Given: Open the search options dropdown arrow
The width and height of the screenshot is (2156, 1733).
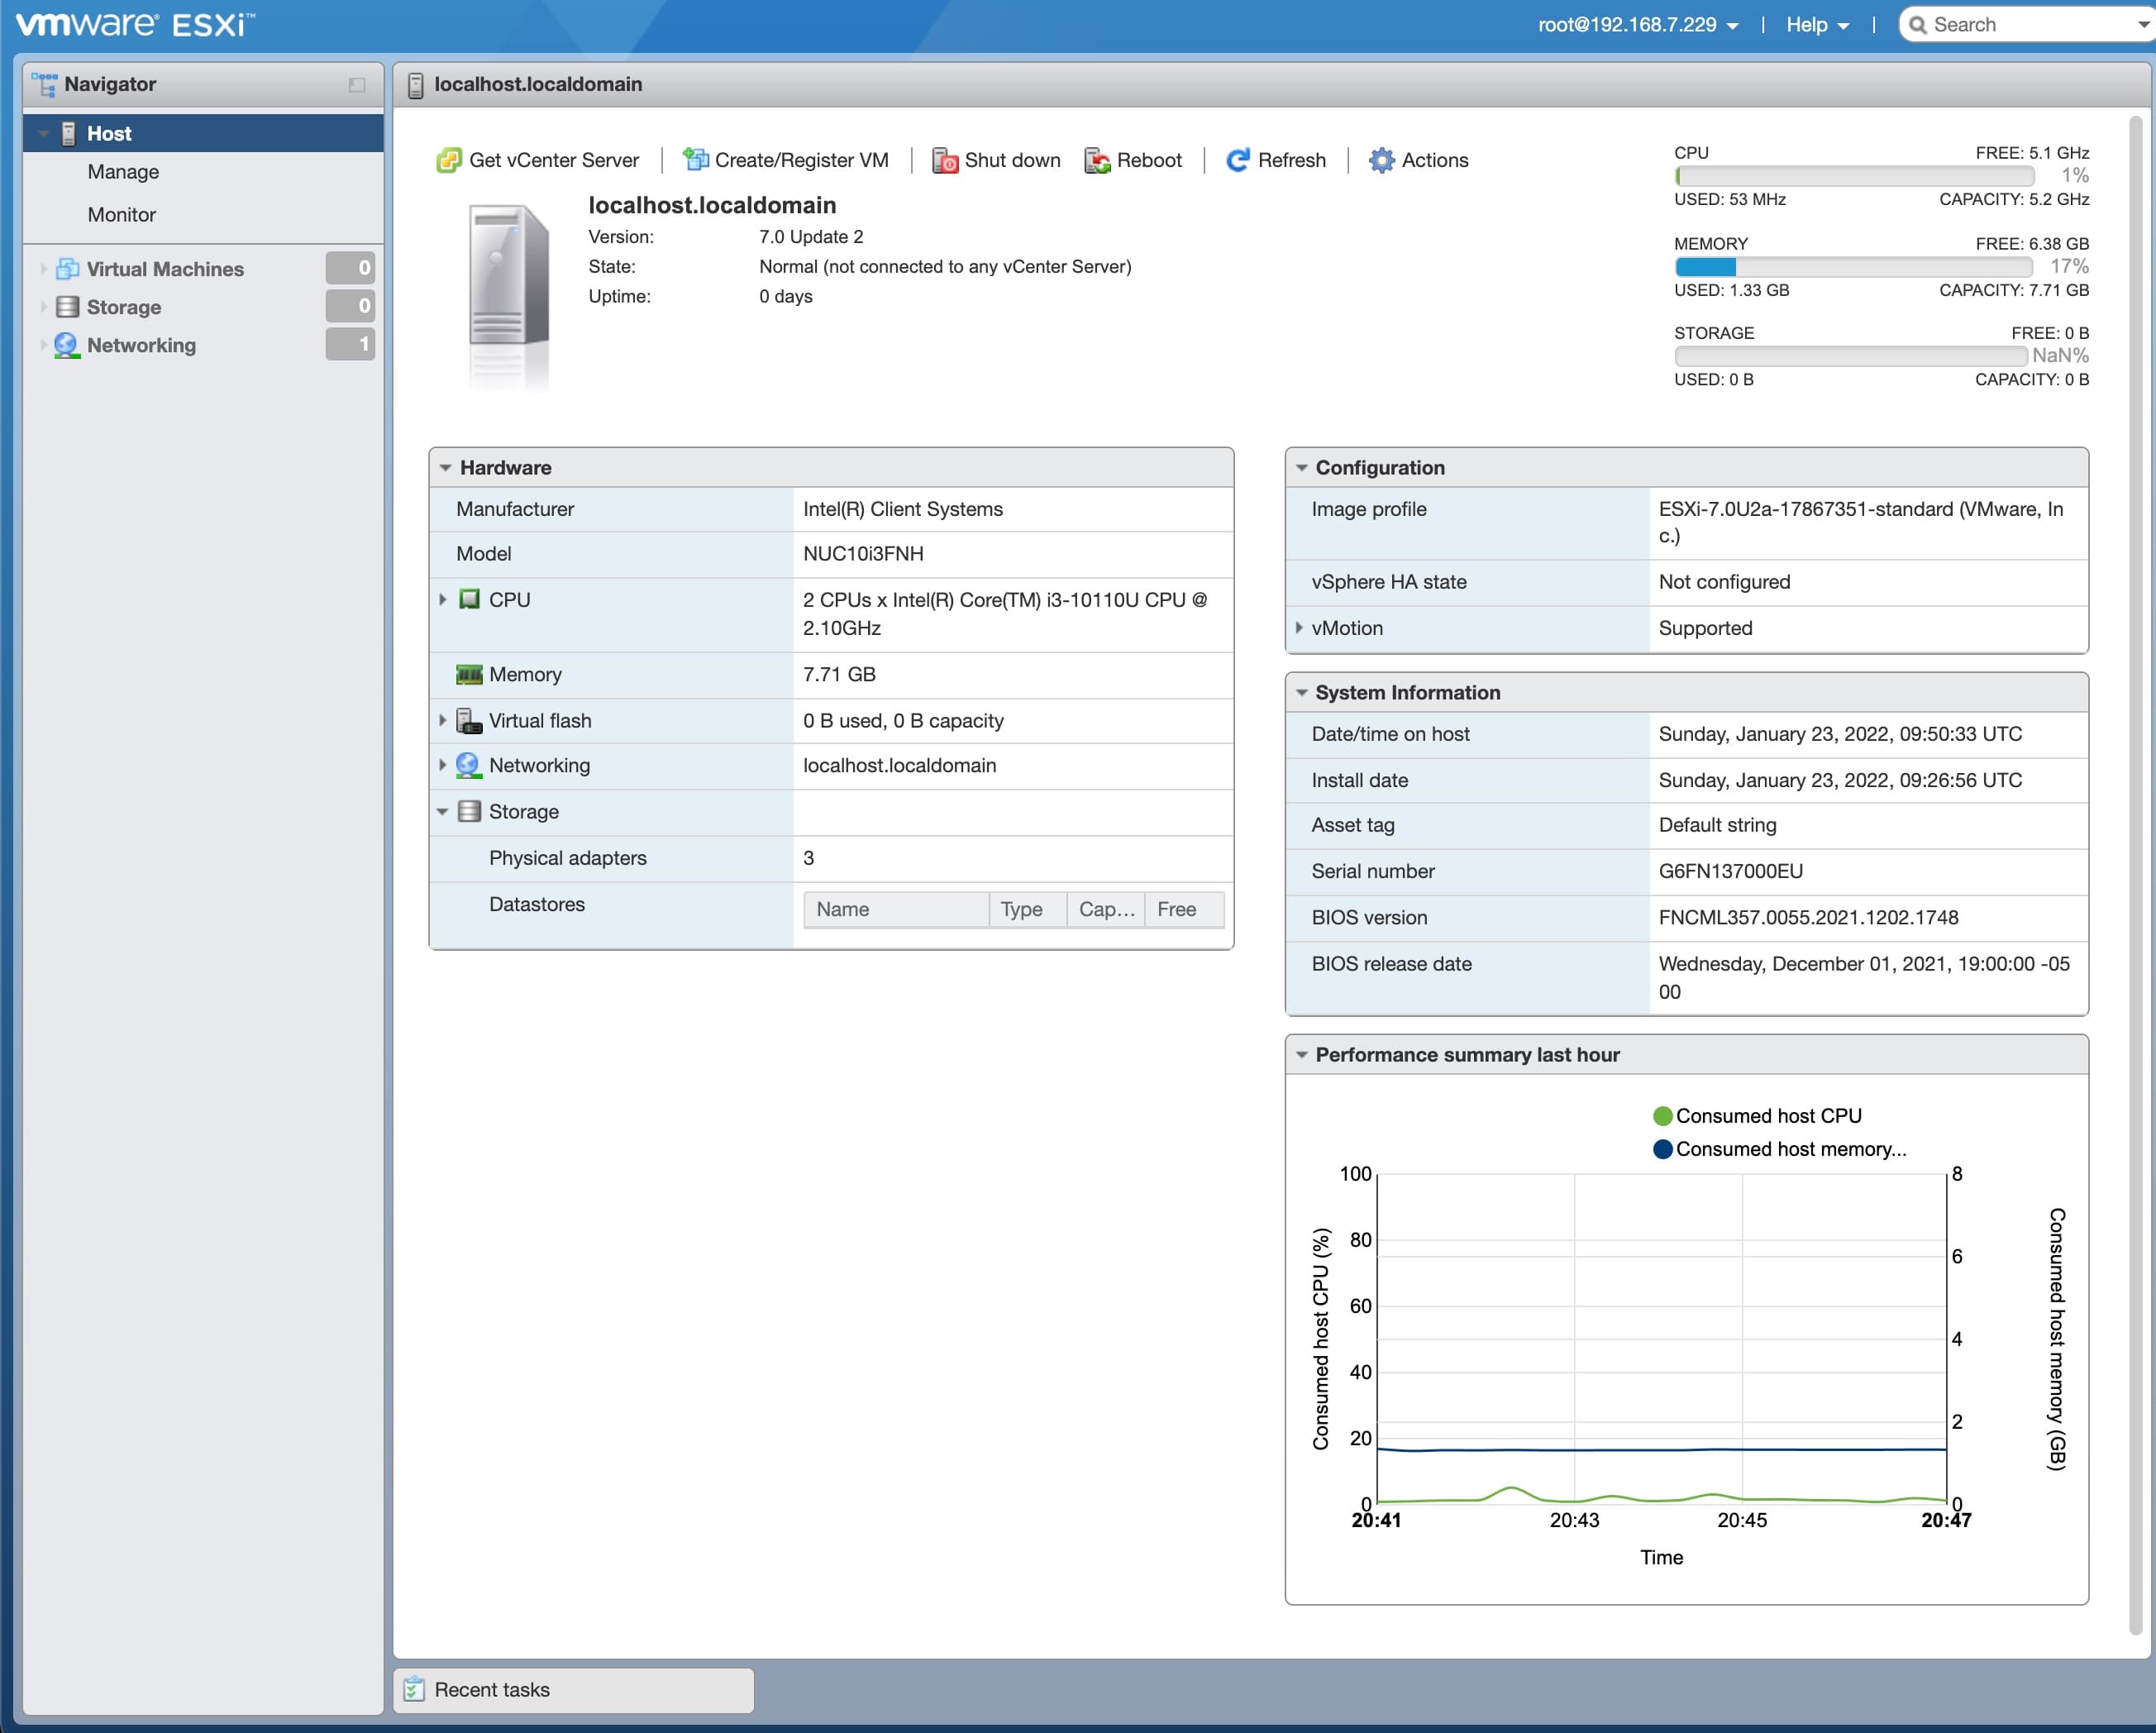Looking at the screenshot, I should tap(2141, 26).
